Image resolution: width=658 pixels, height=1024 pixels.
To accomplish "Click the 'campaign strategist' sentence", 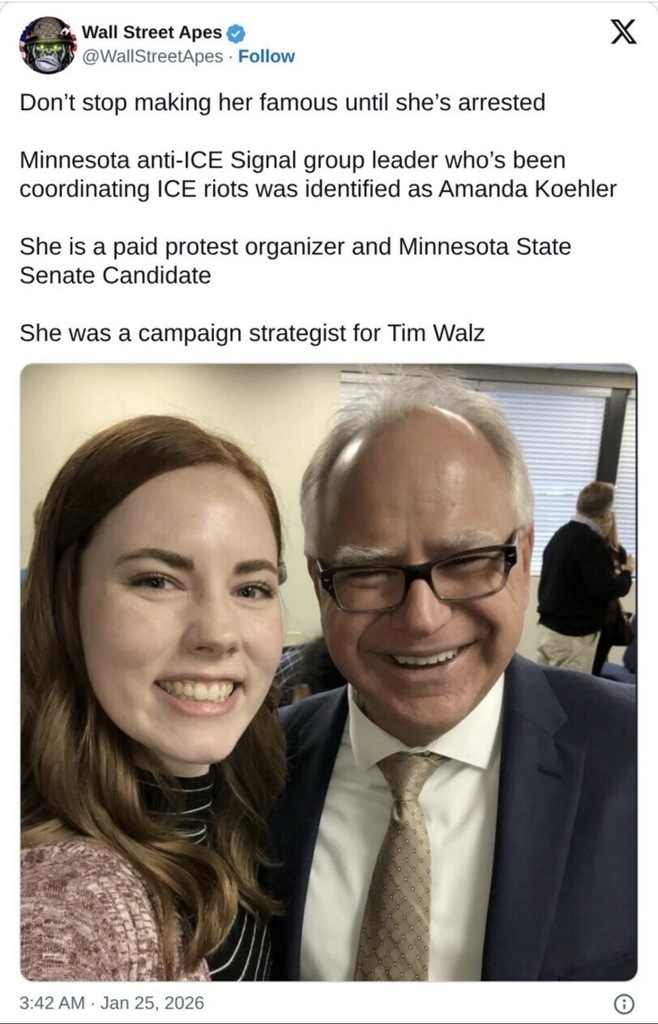I will [x=252, y=333].
